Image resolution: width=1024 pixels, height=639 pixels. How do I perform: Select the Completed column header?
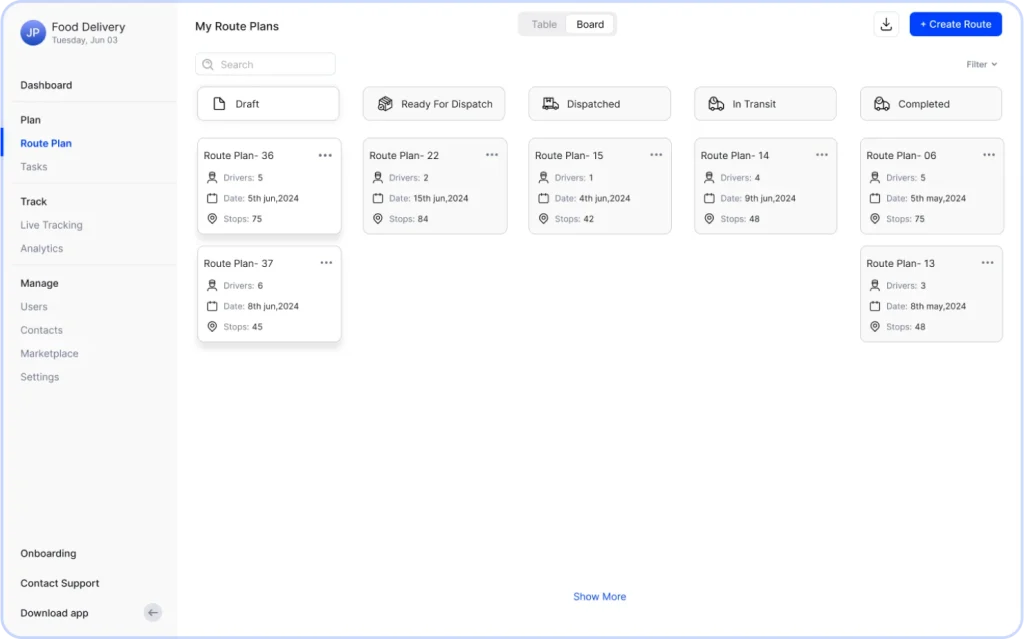point(931,103)
